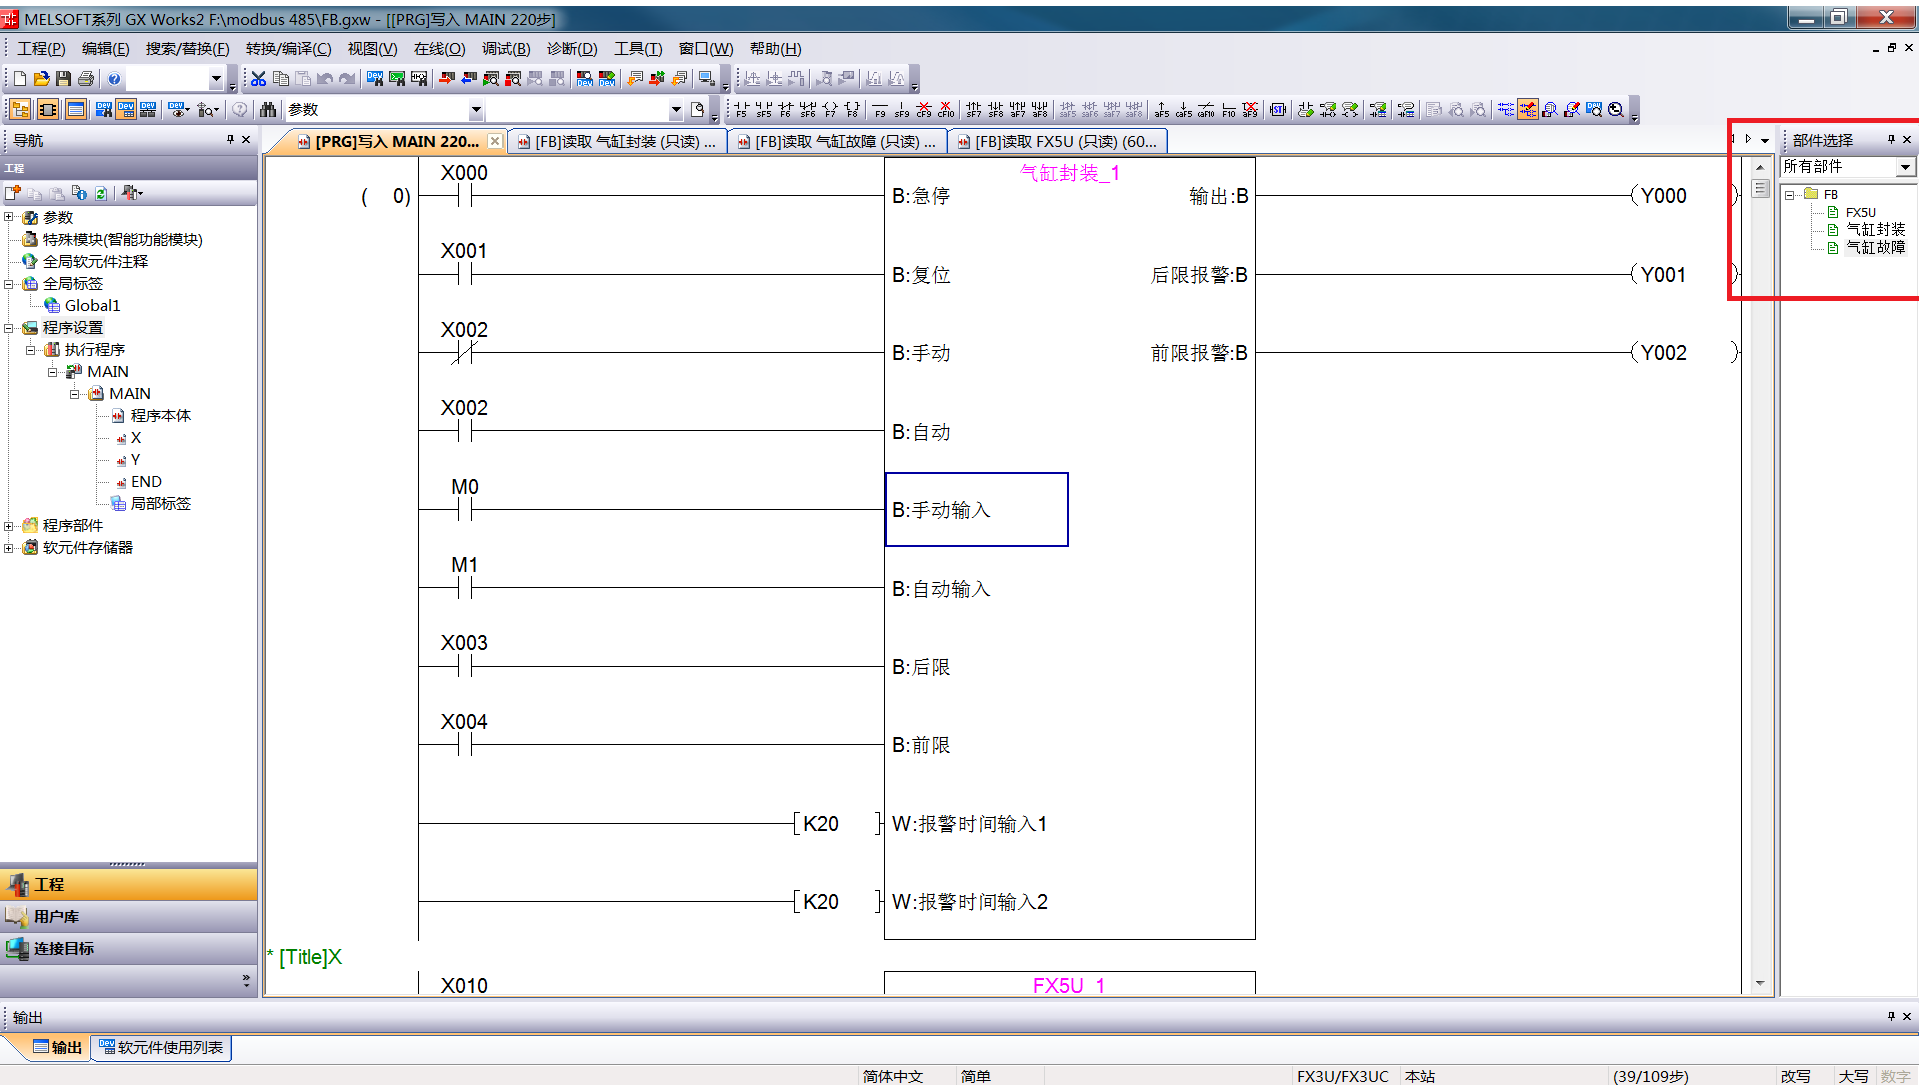Toggle pin on the 导航 panel

point(230,140)
